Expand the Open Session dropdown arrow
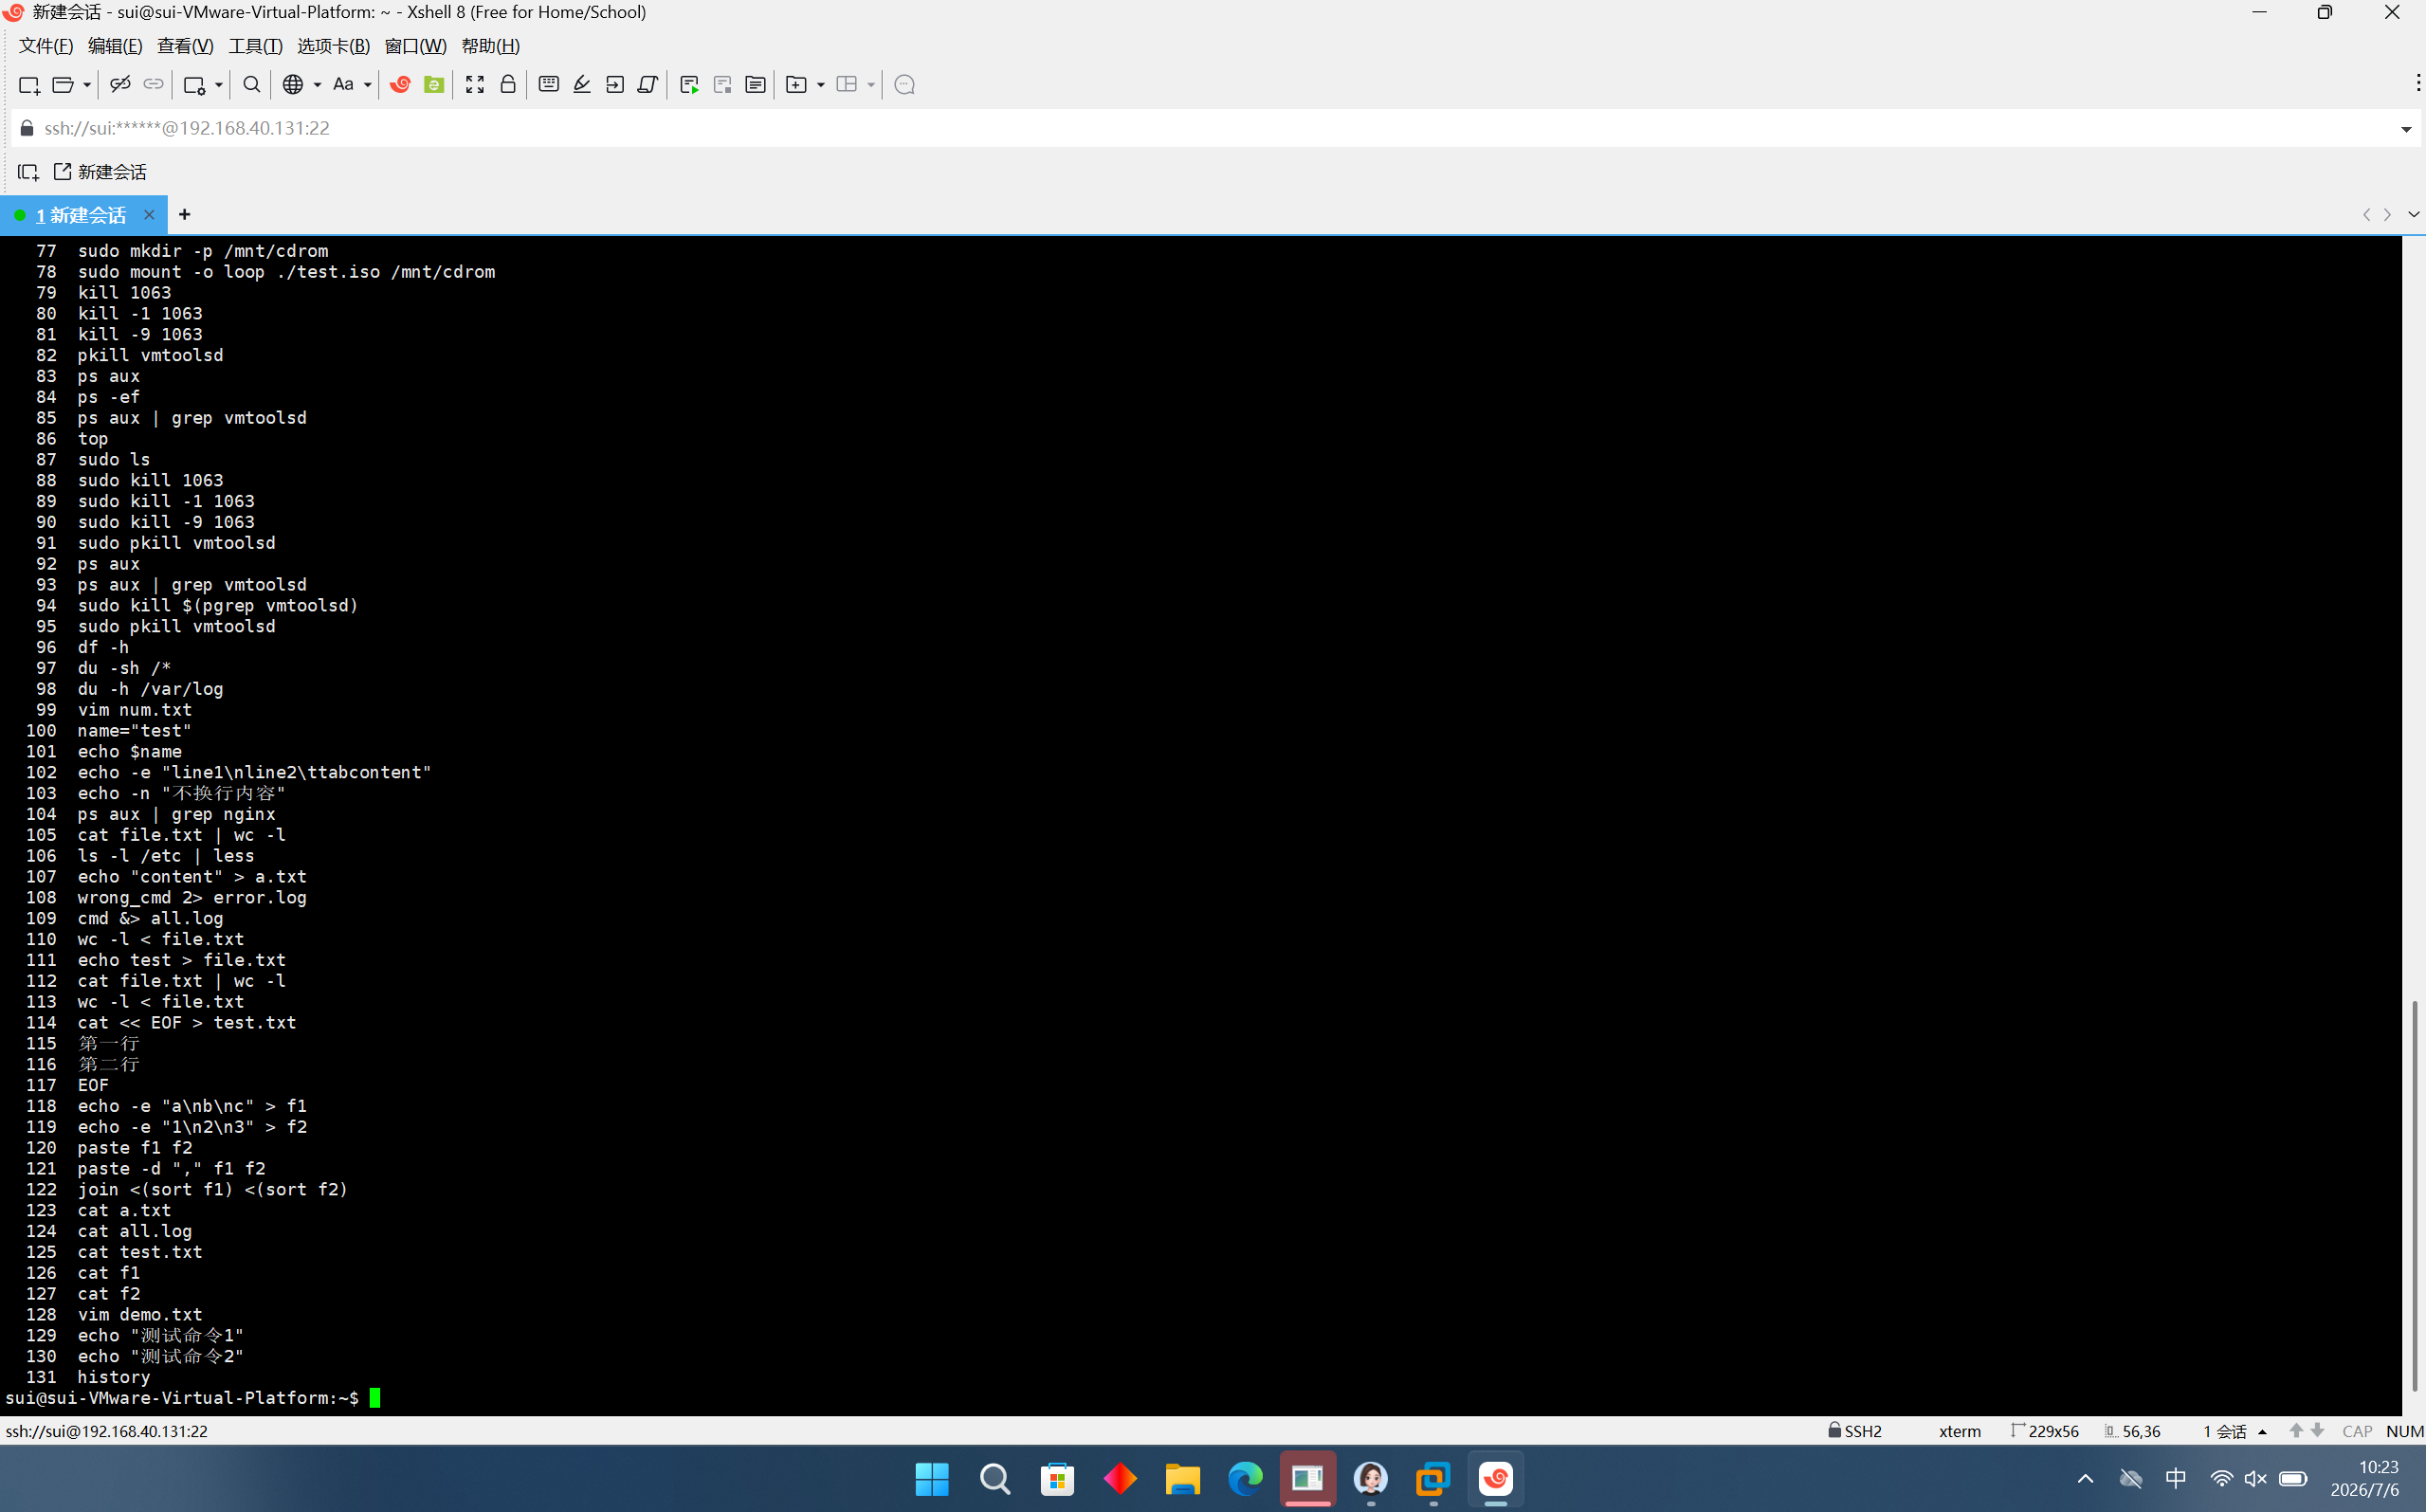The width and height of the screenshot is (2426, 1512). [x=87, y=85]
